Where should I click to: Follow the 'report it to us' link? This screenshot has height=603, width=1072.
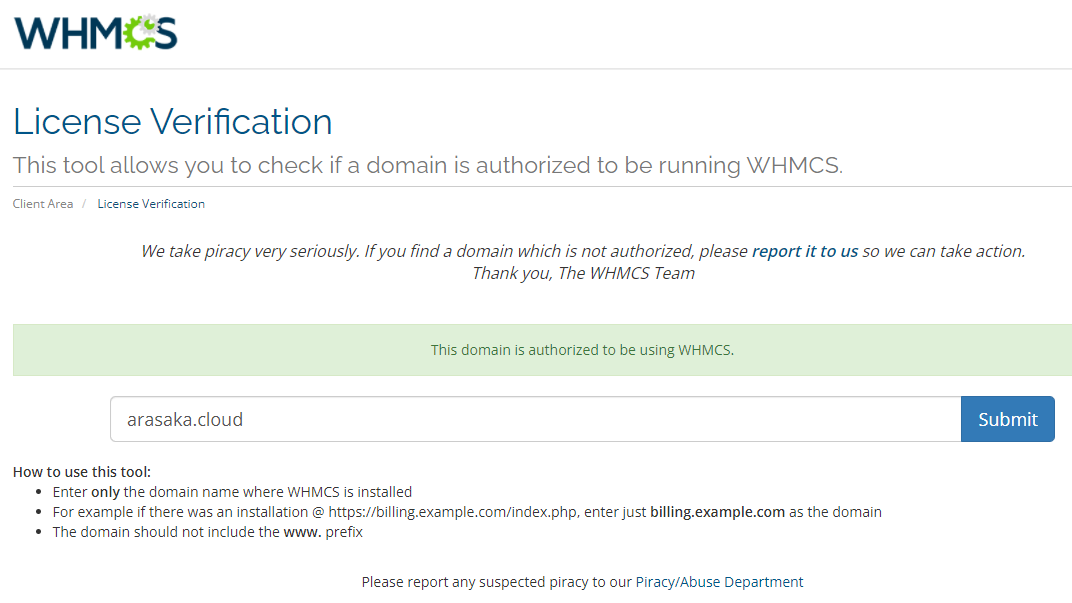(805, 251)
